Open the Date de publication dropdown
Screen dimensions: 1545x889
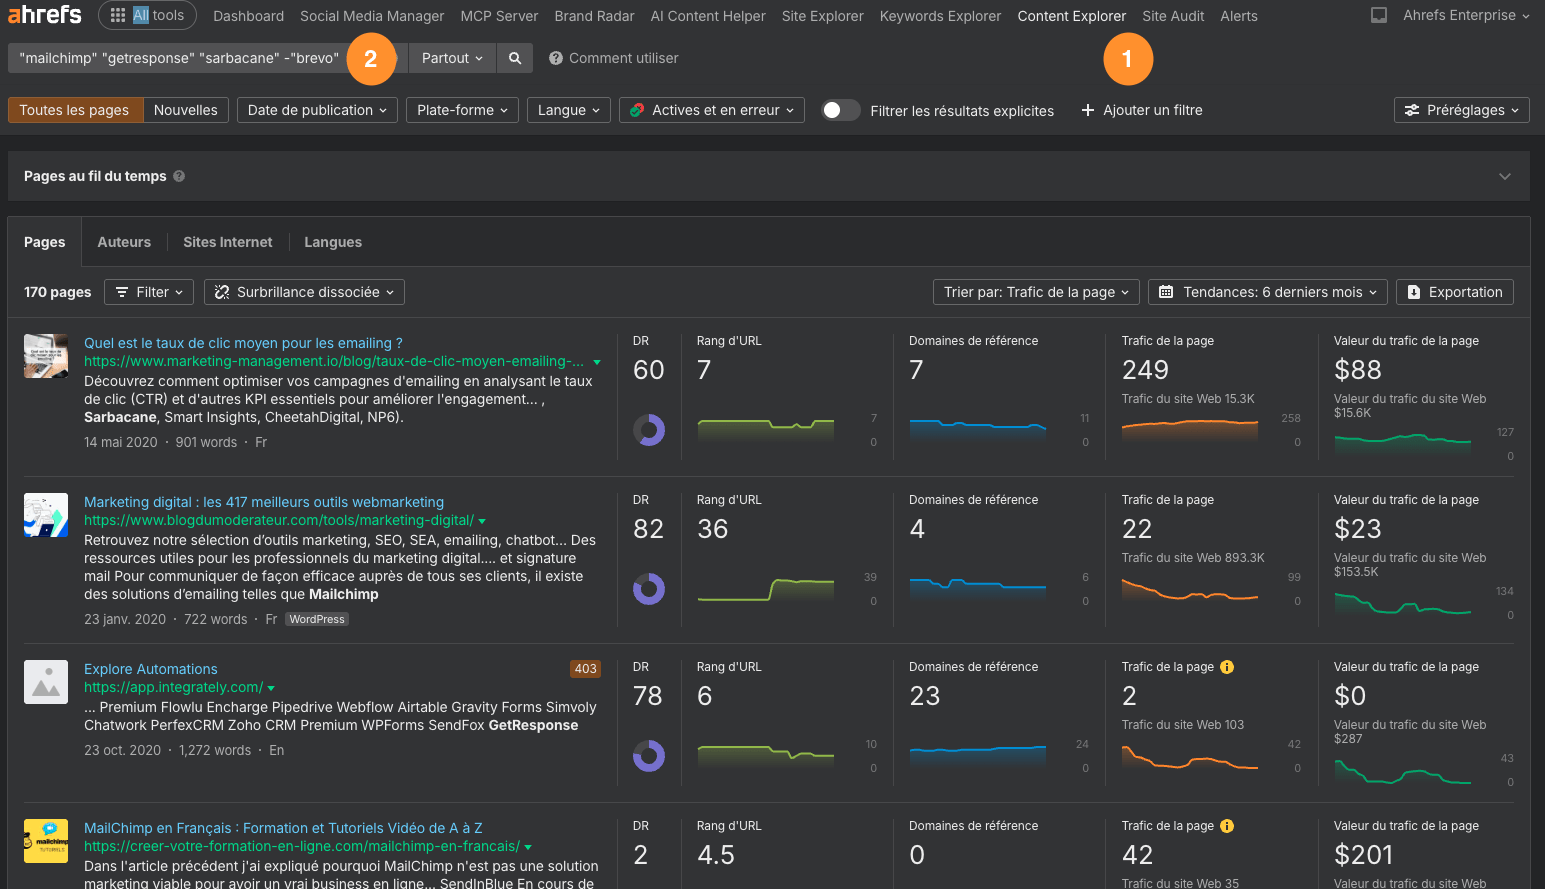[317, 110]
